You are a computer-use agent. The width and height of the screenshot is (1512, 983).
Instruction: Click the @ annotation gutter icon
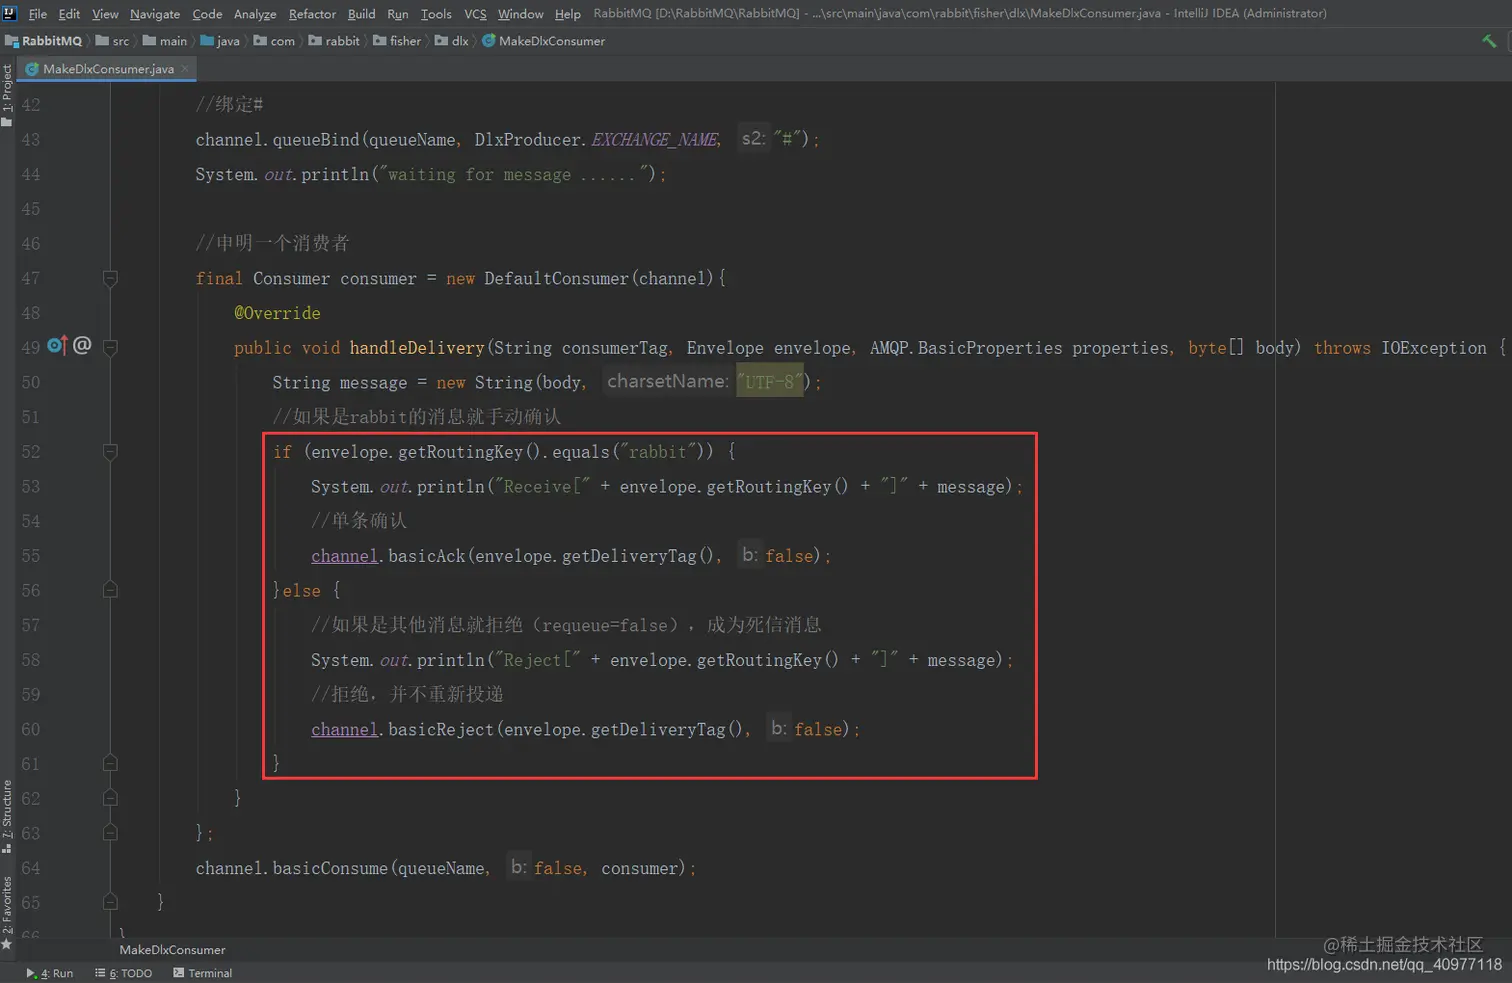coord(82,345)
